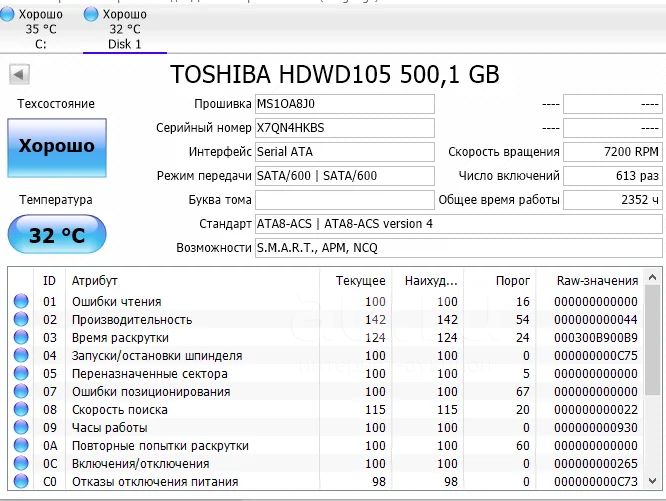Click the blue status icon above C:

[7, 14]
